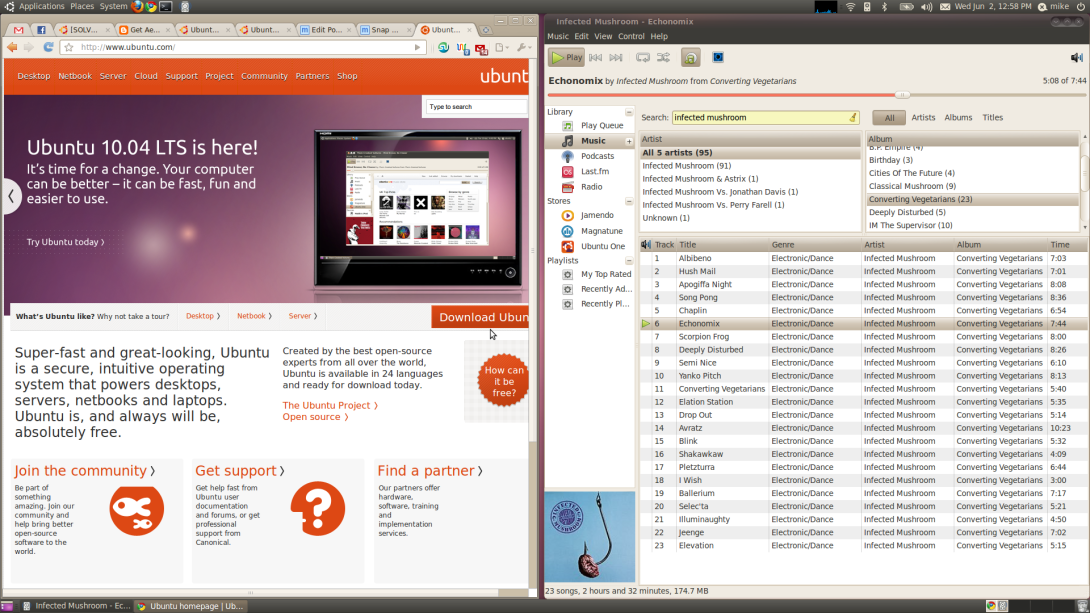Toggle the Last.fm scrobbling headphone button
The width and height of the screenshot is (1090, 613).
tap(690, 58)
